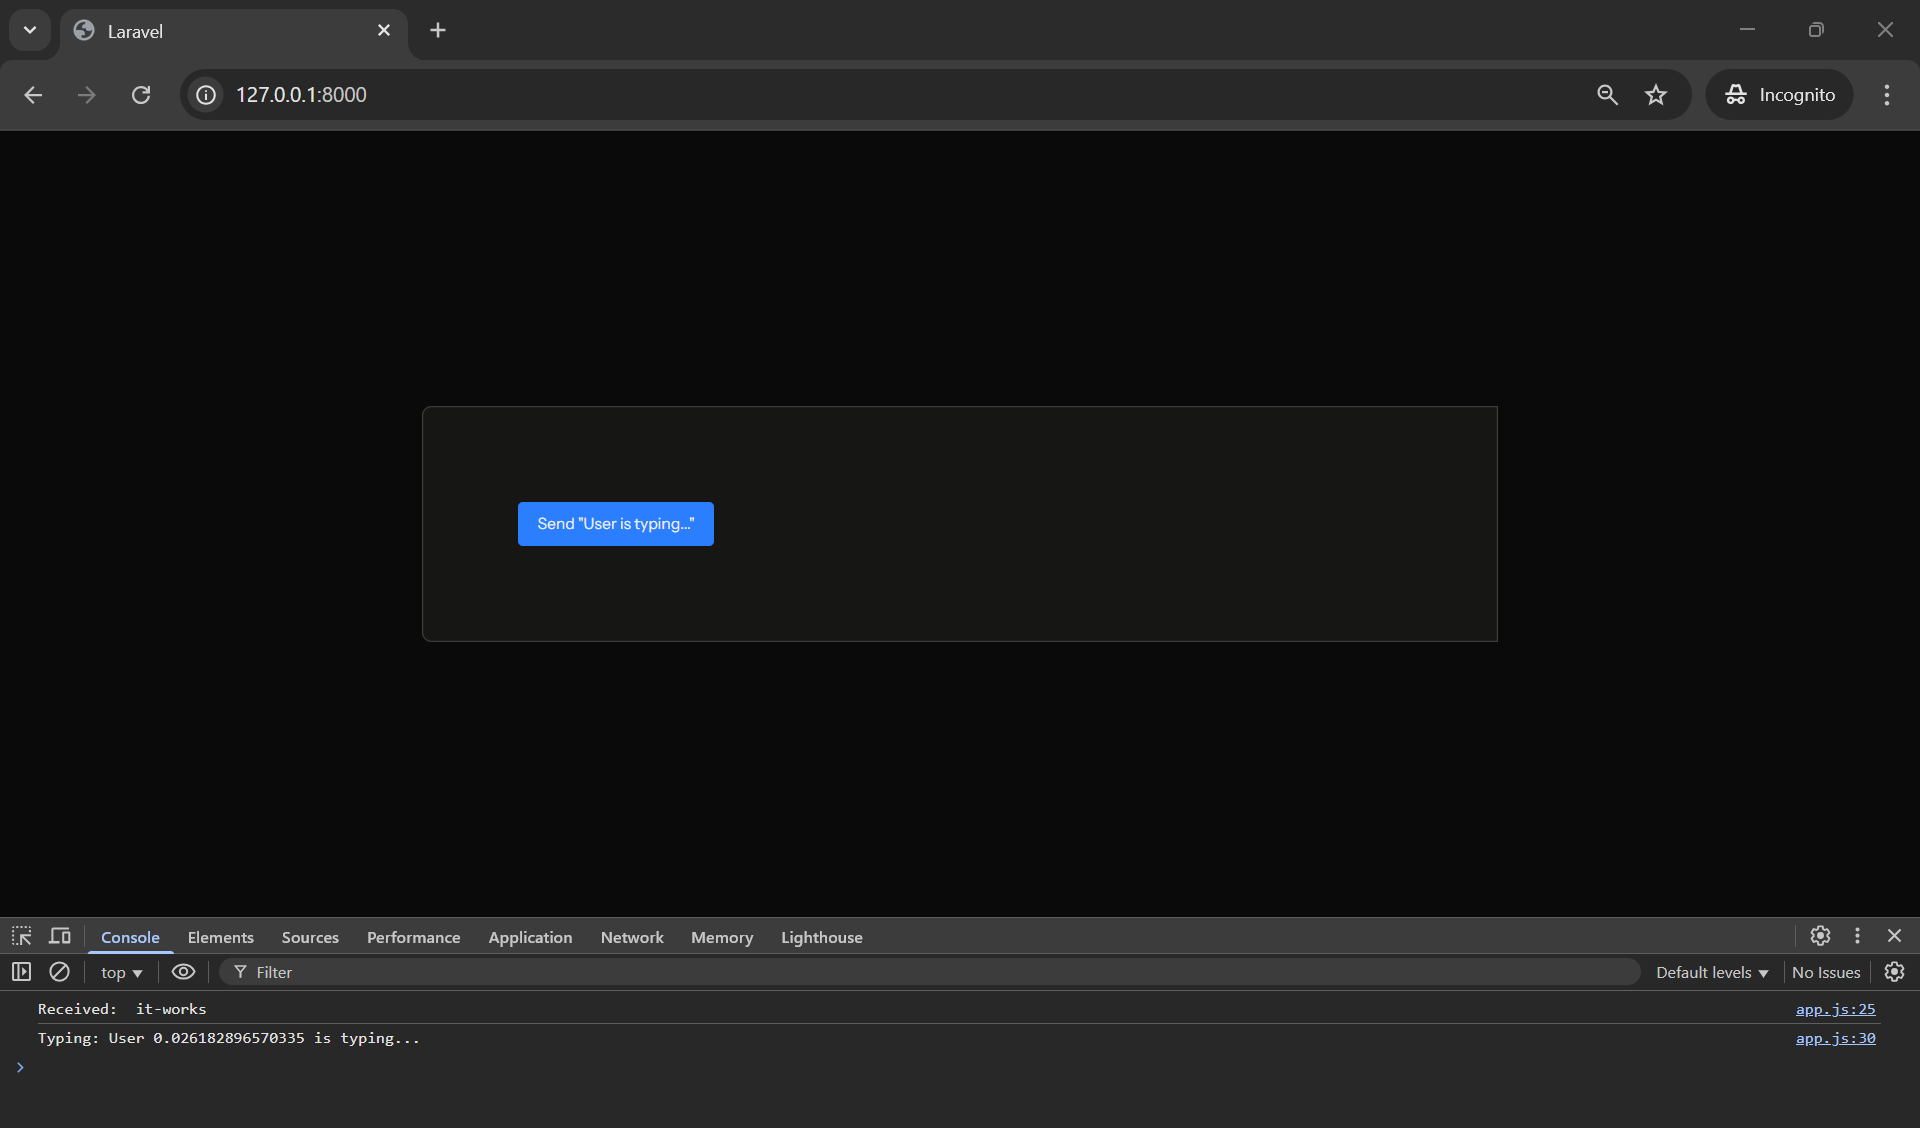Expand the top JavaScript context dropdown

(x=121, y=973)
